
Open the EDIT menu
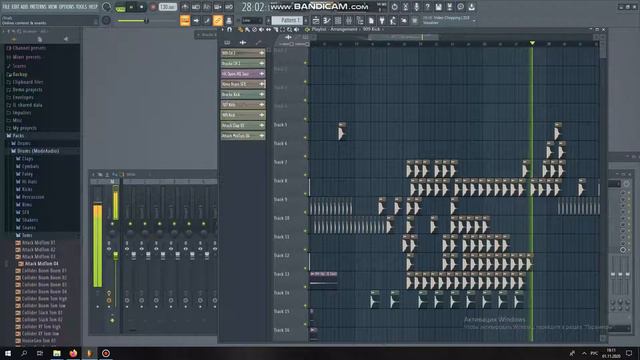15,7
